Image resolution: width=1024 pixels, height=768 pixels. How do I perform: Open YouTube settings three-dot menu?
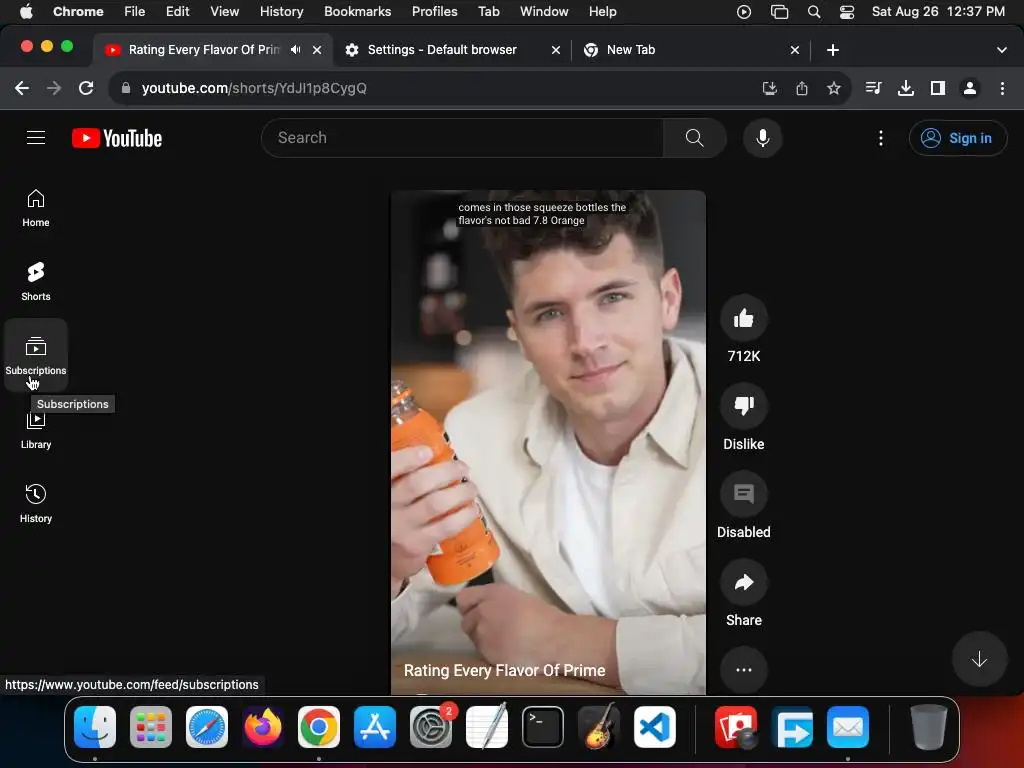pyautogui.click(x=880, y=138)
